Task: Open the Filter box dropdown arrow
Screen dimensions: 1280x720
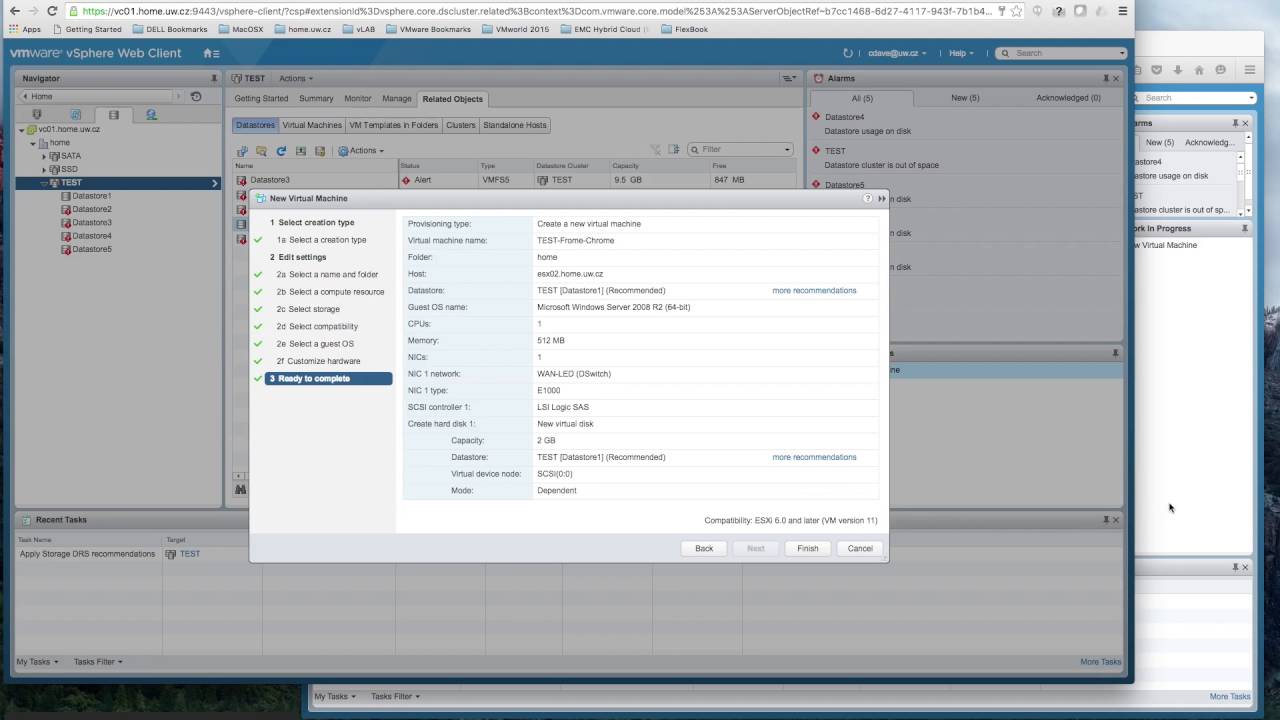Action: tap(787, 150)
